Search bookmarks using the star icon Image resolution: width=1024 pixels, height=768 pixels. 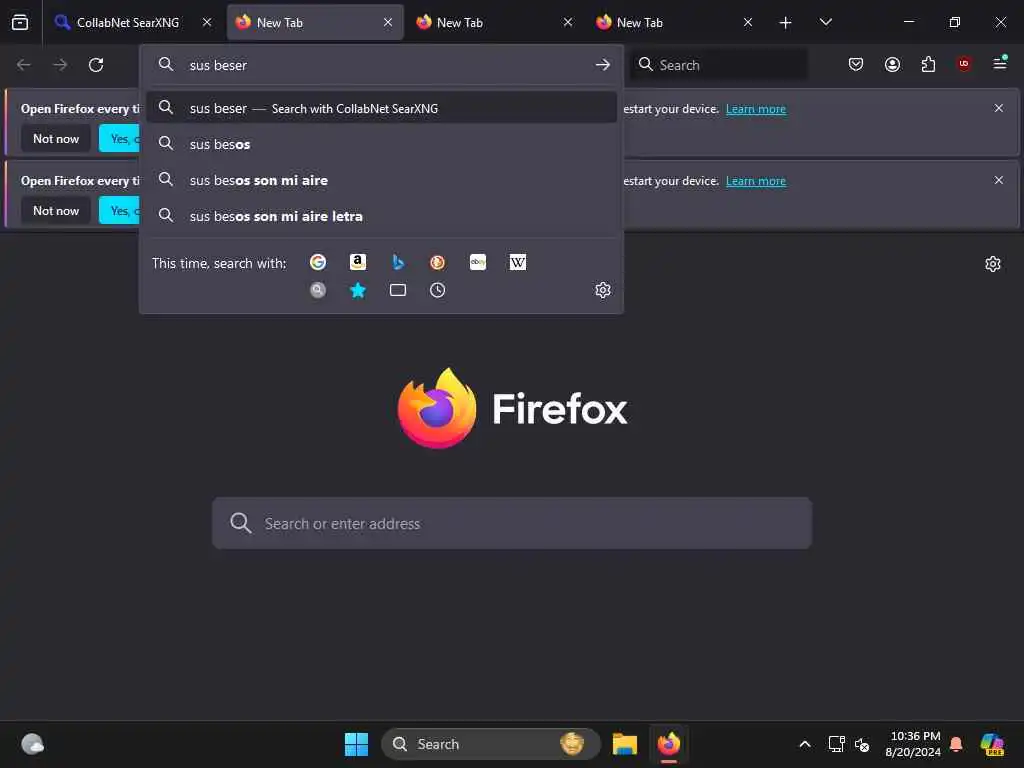coord(358,290)
